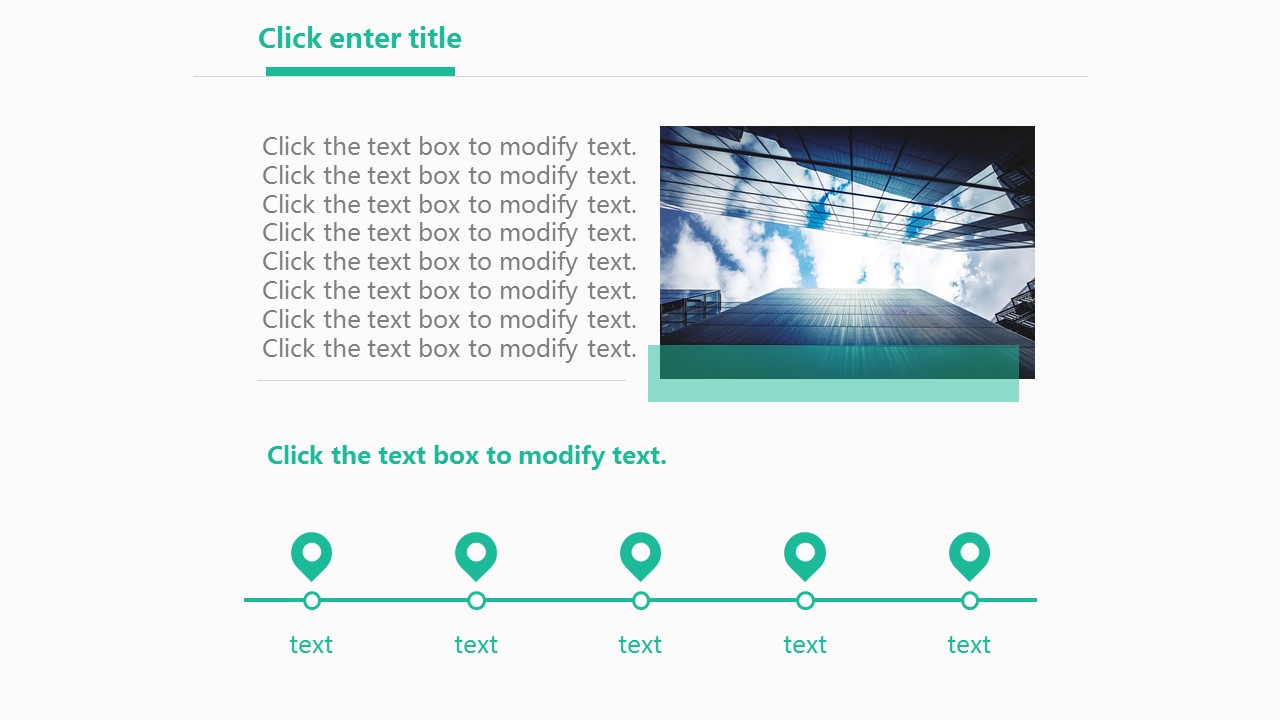
Task: Click the 'Click enter title' heading
Action: point(360,39)
